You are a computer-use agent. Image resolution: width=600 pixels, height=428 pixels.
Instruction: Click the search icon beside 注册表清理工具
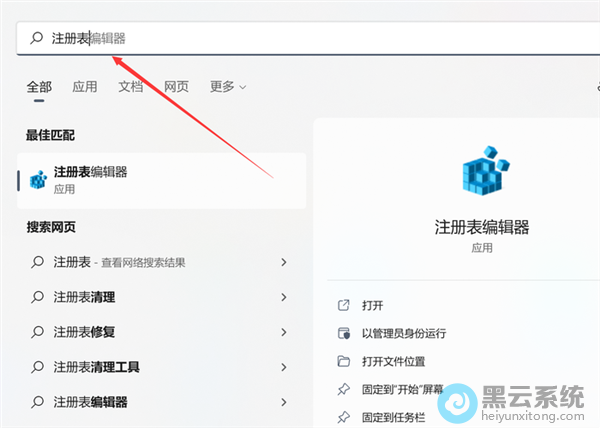coord(38,367)
